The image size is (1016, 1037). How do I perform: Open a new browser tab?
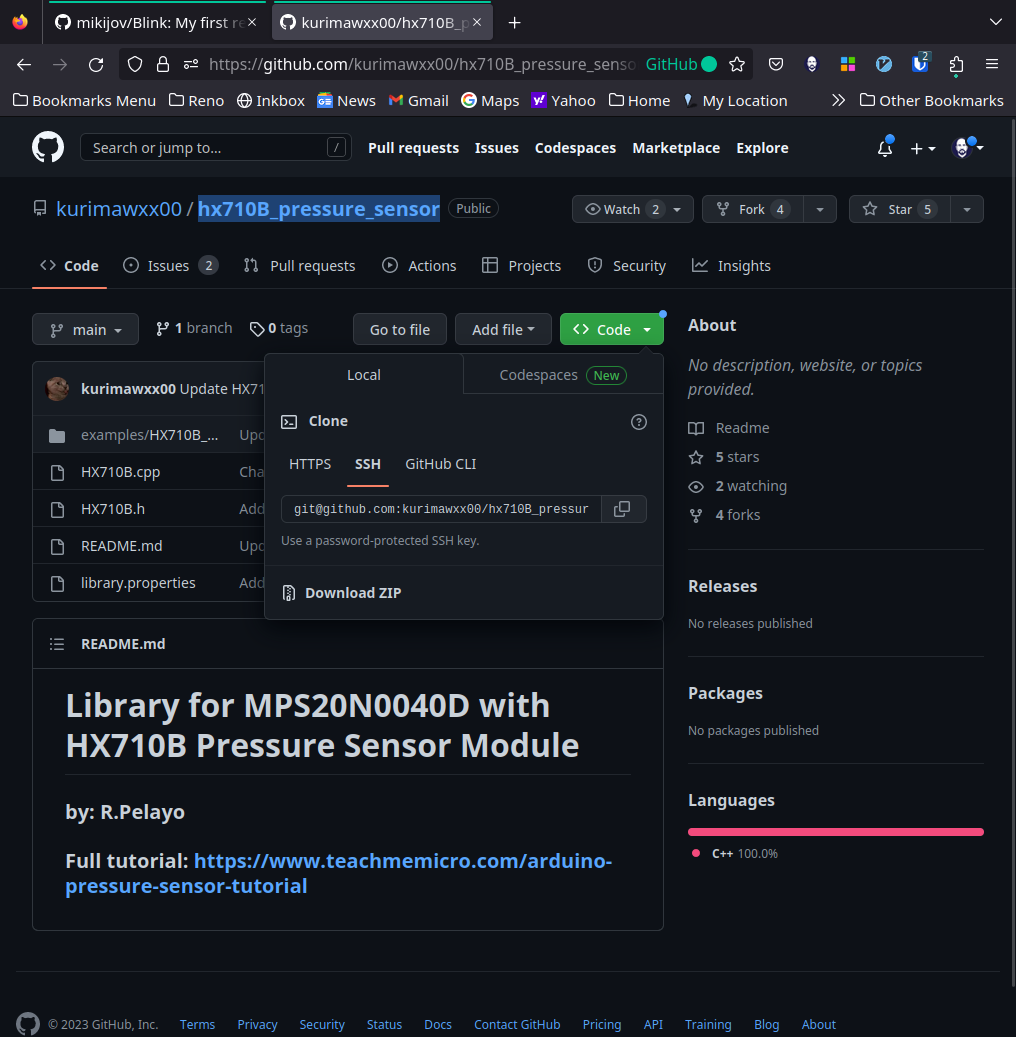tap(514, 23)
